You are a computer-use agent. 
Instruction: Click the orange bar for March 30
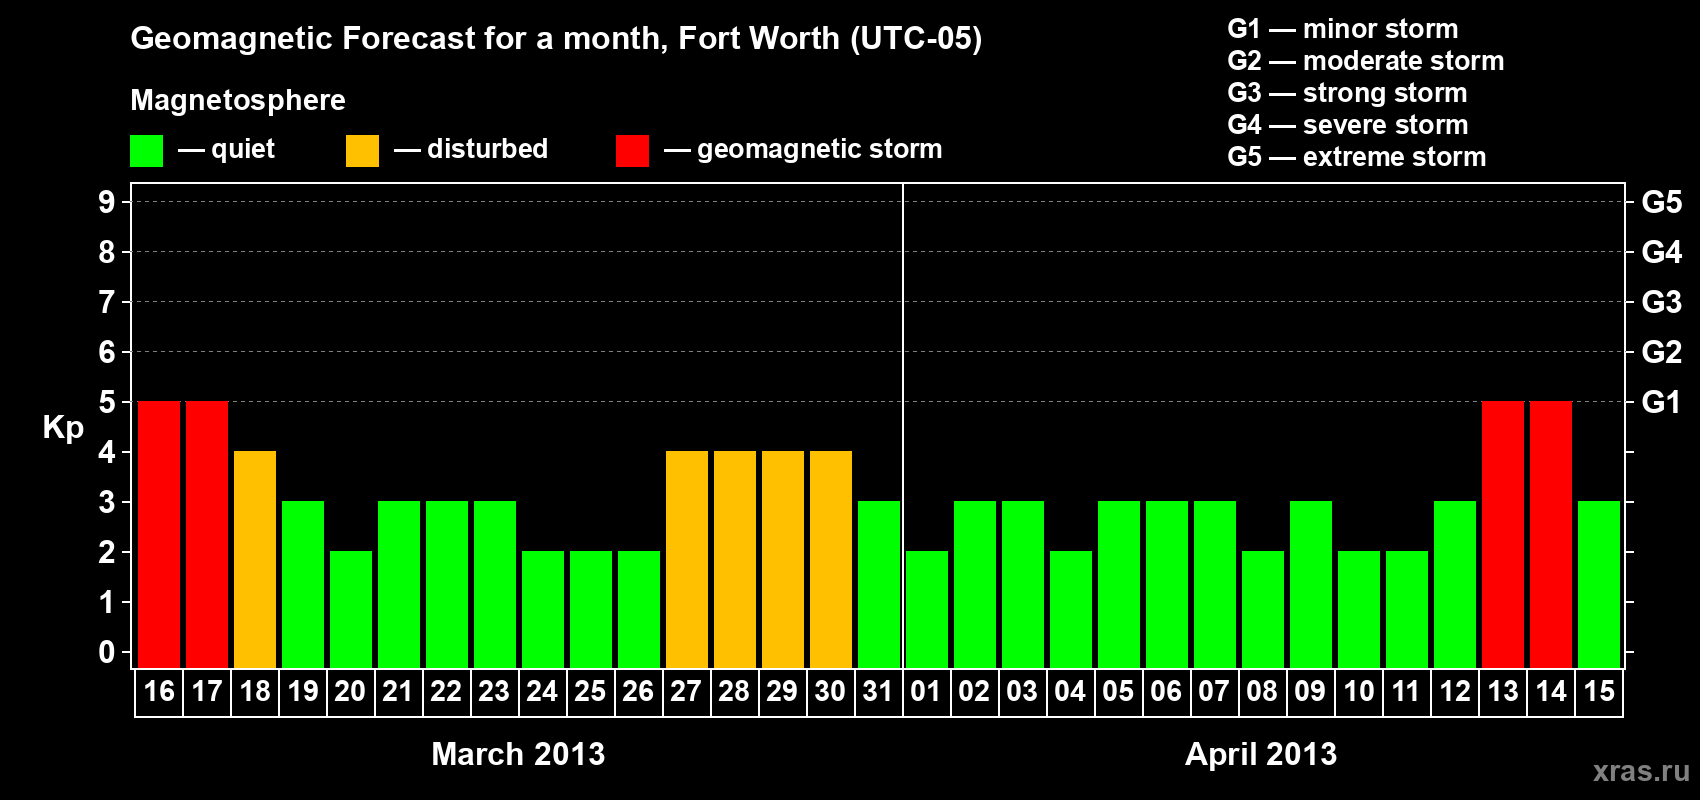(831, 559)
